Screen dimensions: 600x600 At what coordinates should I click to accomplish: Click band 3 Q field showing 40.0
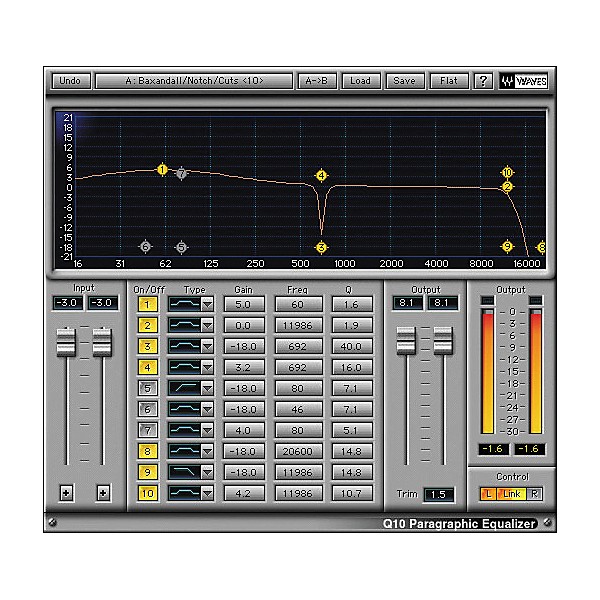coord(351,347)
